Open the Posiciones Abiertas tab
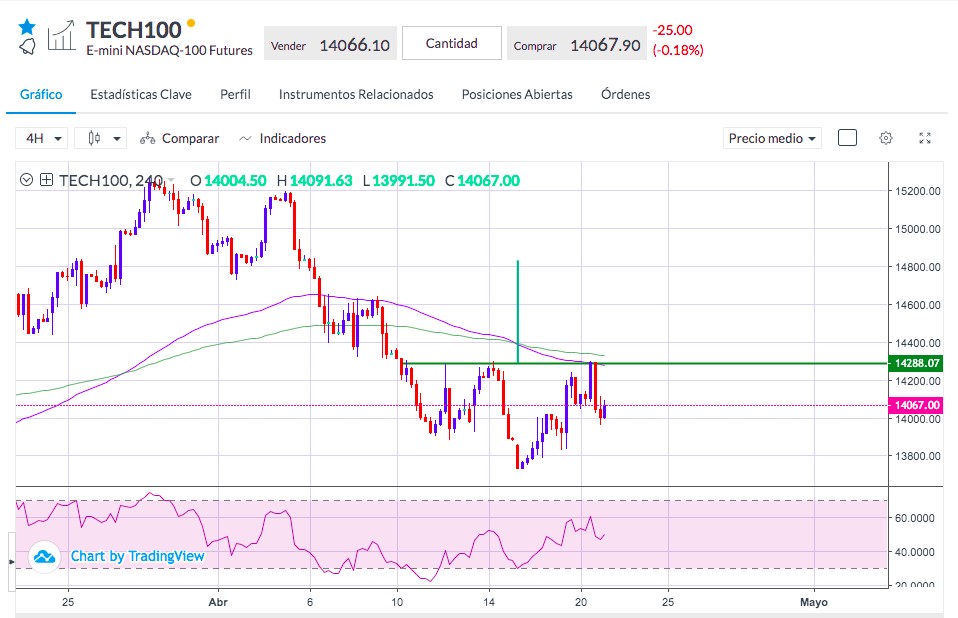 [x=517, y=95]
